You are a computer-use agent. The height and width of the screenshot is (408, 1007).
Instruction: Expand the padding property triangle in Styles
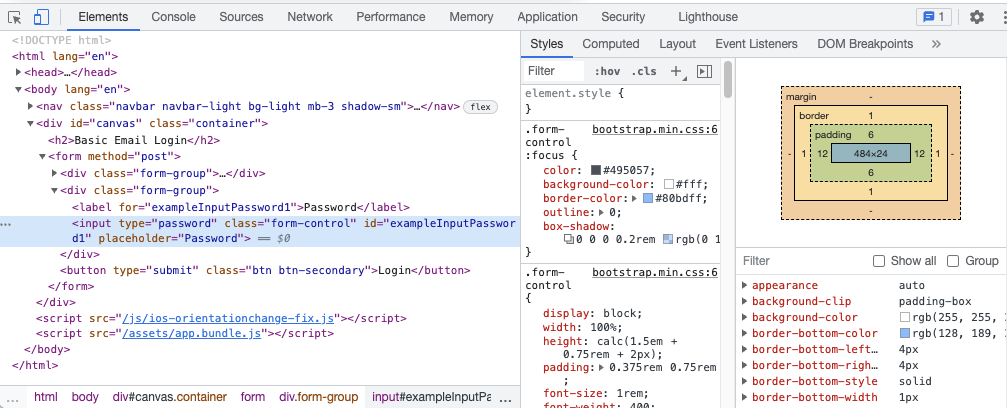click(601, 368)
